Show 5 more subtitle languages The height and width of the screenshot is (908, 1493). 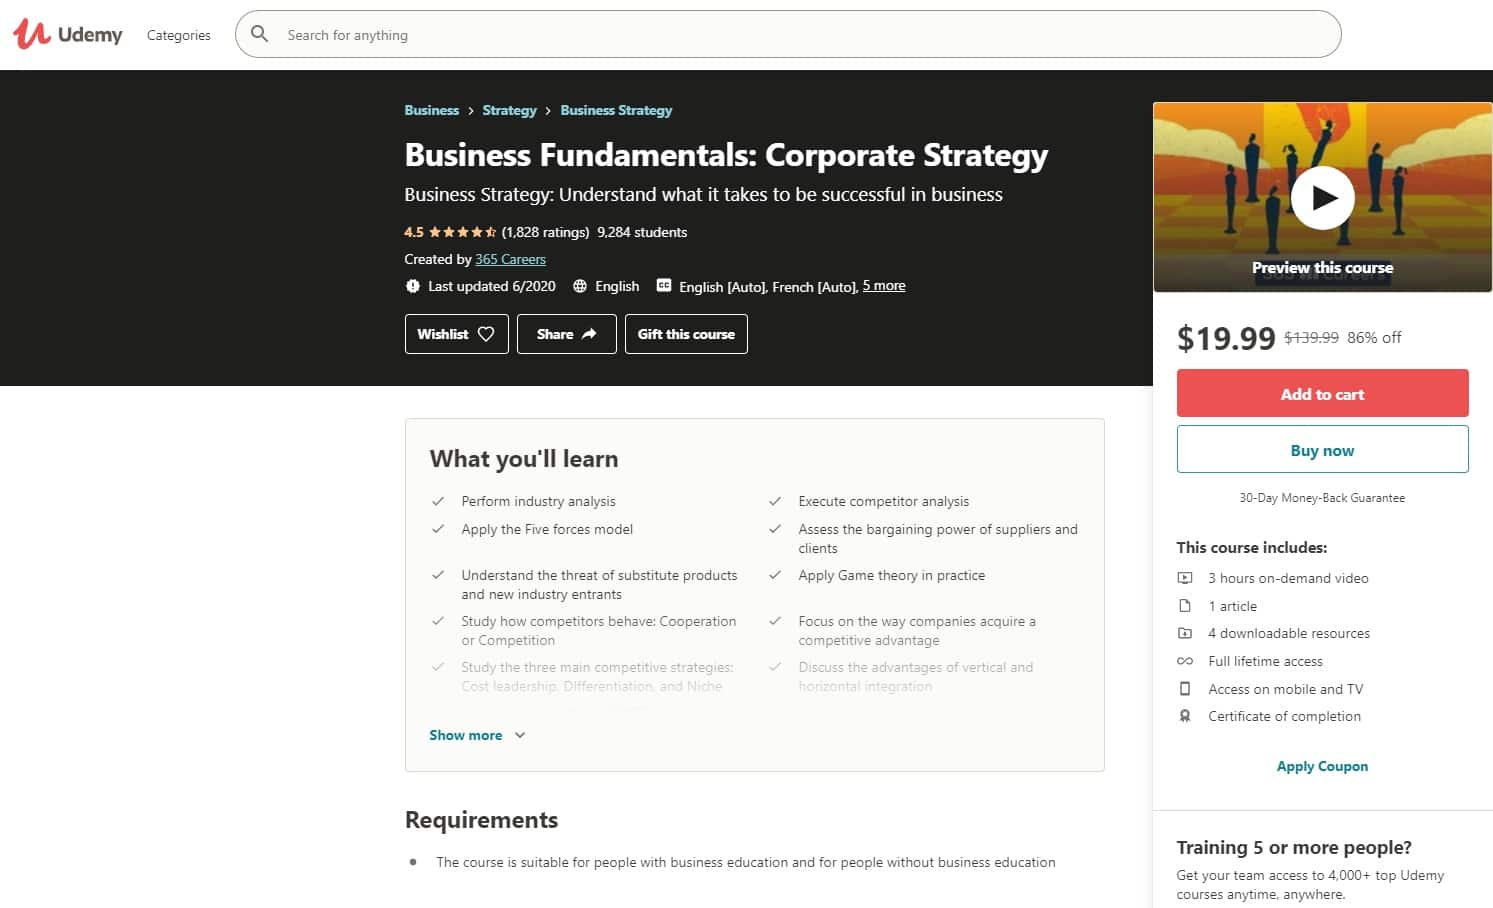884,286
